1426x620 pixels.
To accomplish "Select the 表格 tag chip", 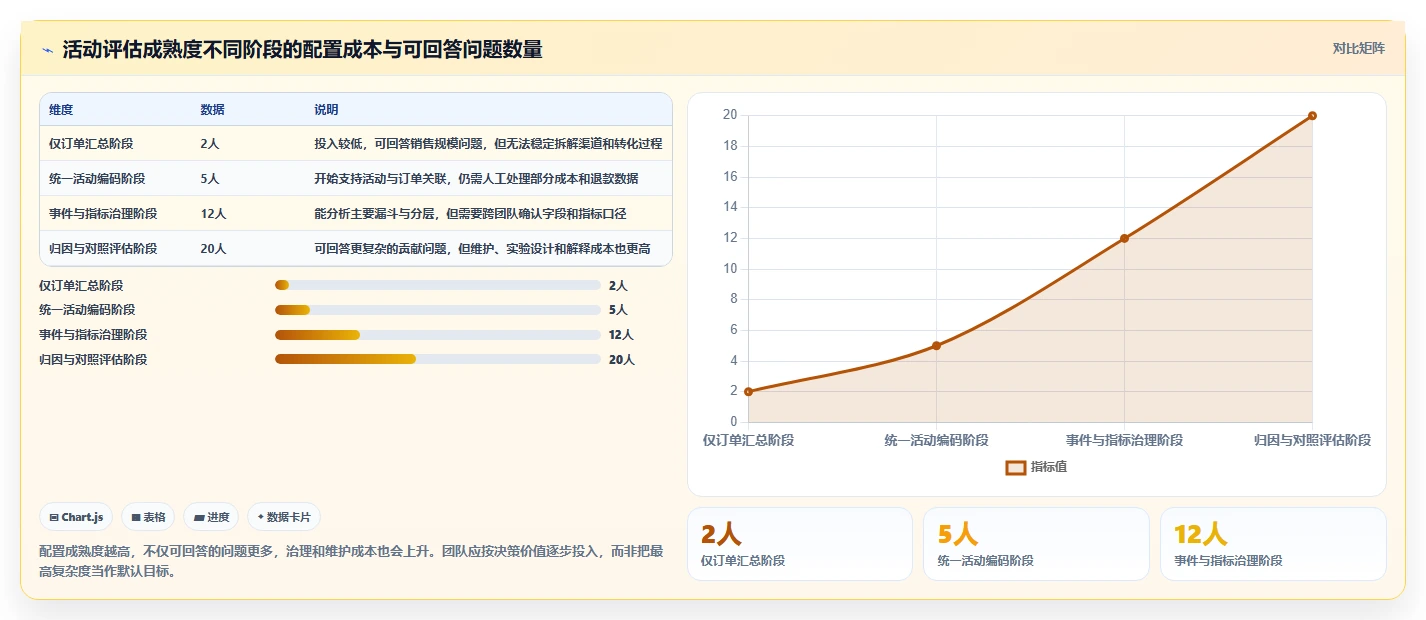I will pos(148,517).
